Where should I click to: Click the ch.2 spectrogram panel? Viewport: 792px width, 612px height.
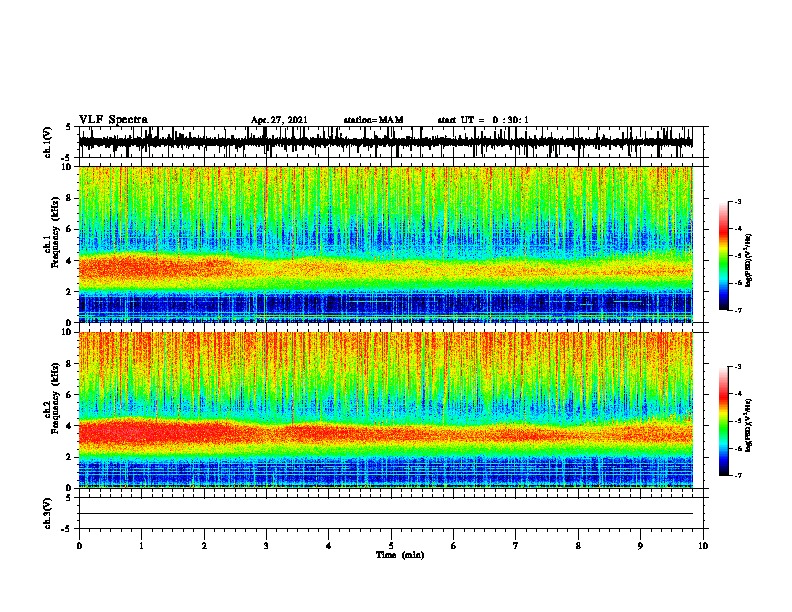(385, 410)
